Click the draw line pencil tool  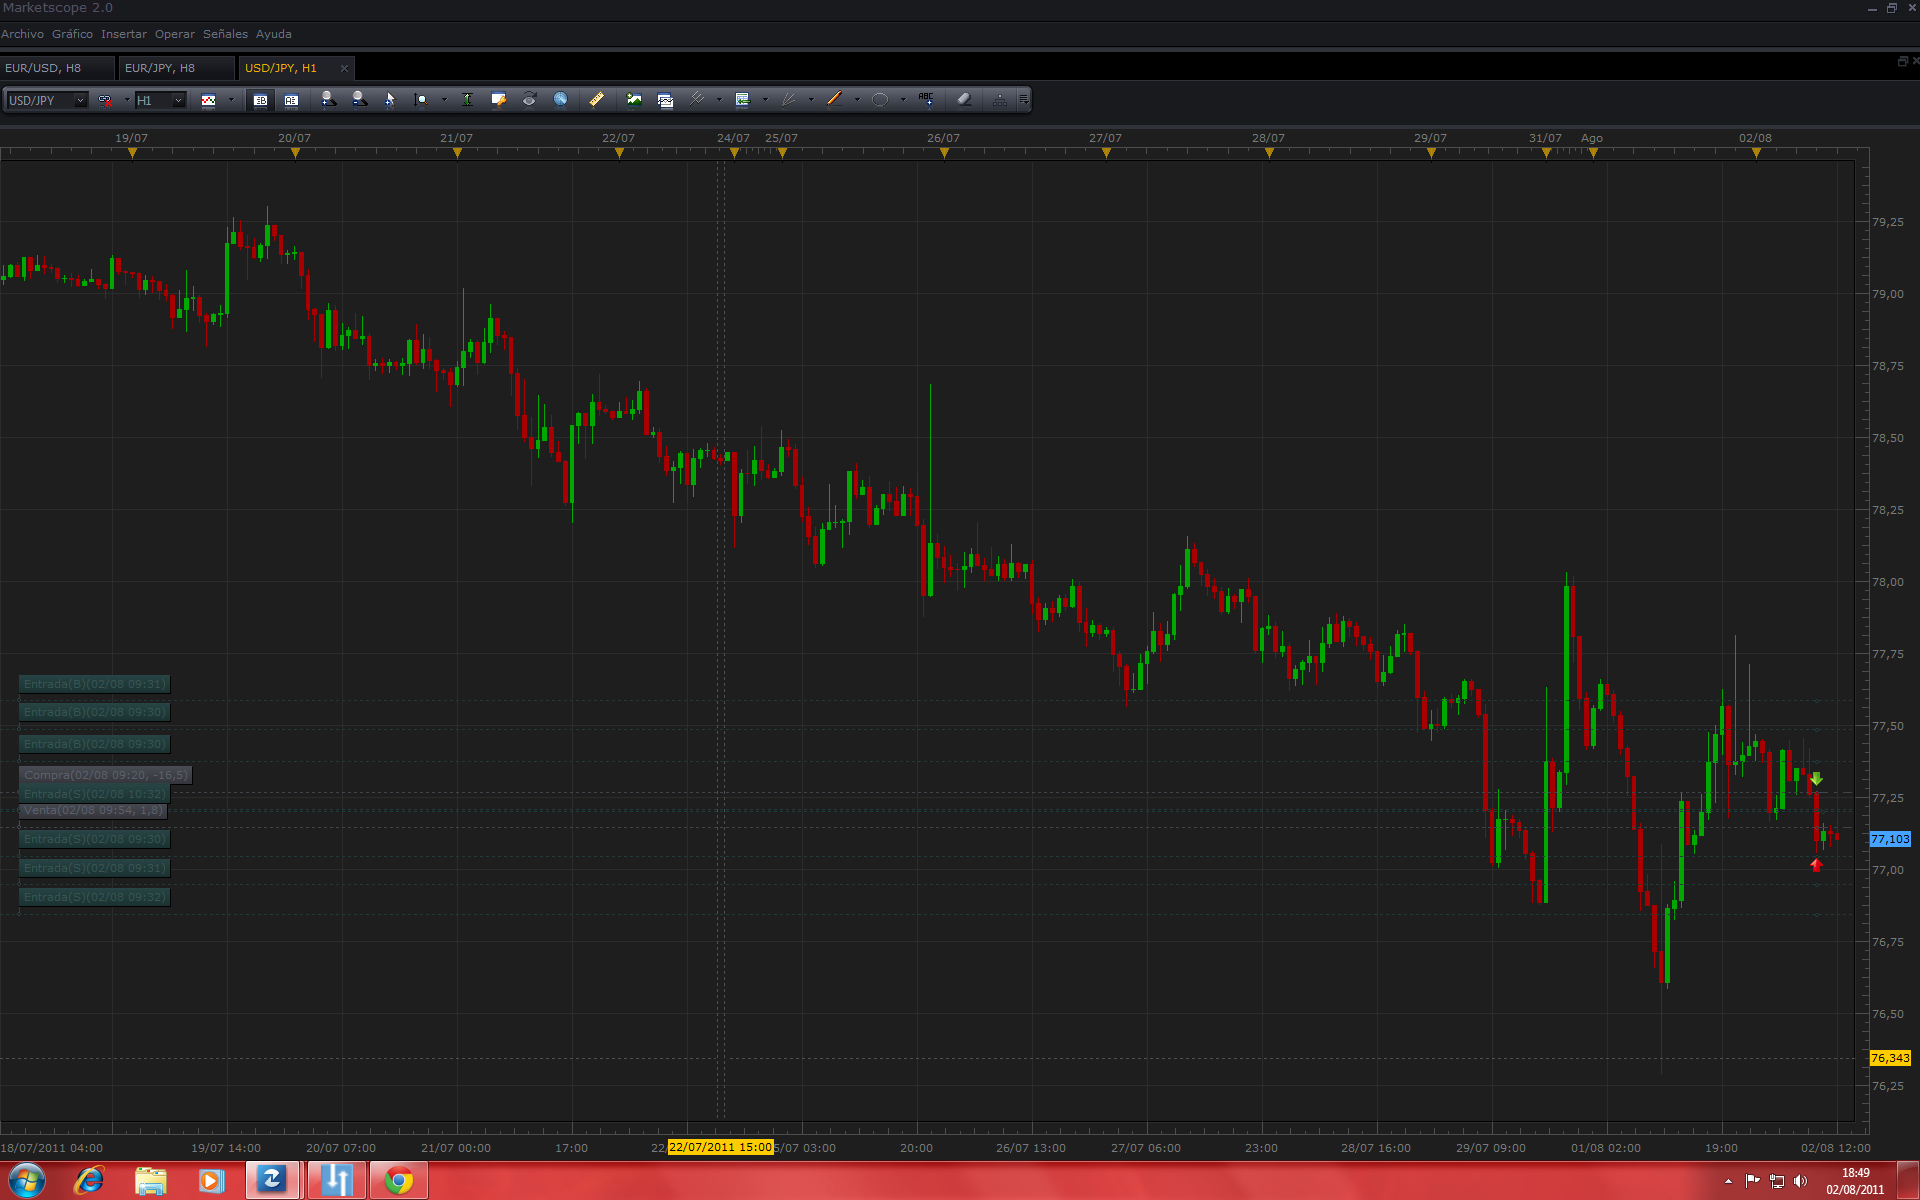834,100
